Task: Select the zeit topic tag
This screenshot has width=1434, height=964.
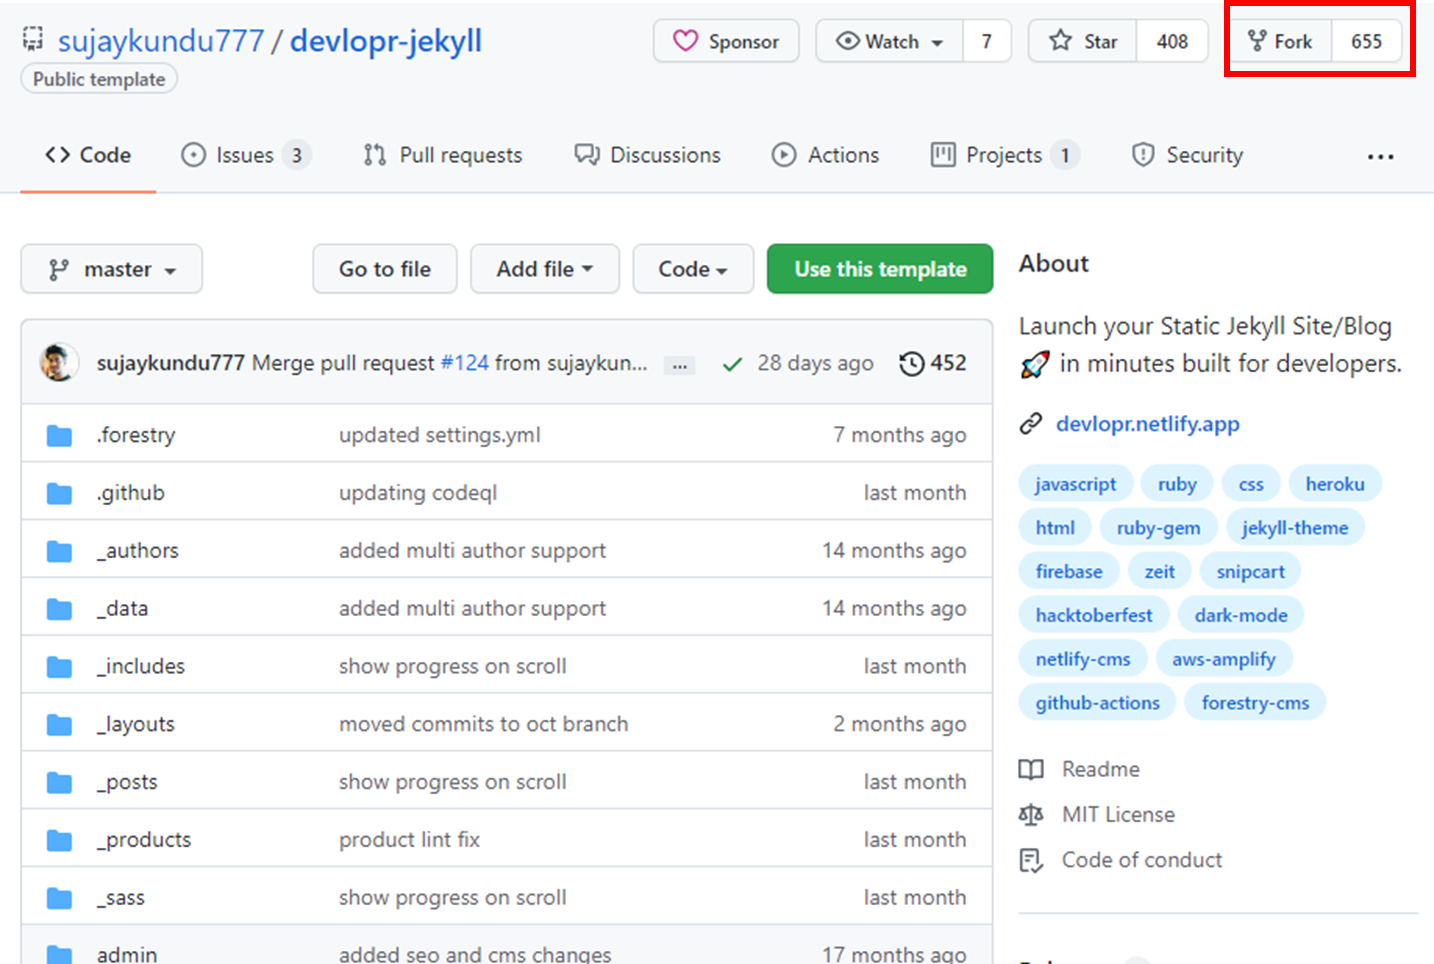Action: click(x=1160, y=572)
